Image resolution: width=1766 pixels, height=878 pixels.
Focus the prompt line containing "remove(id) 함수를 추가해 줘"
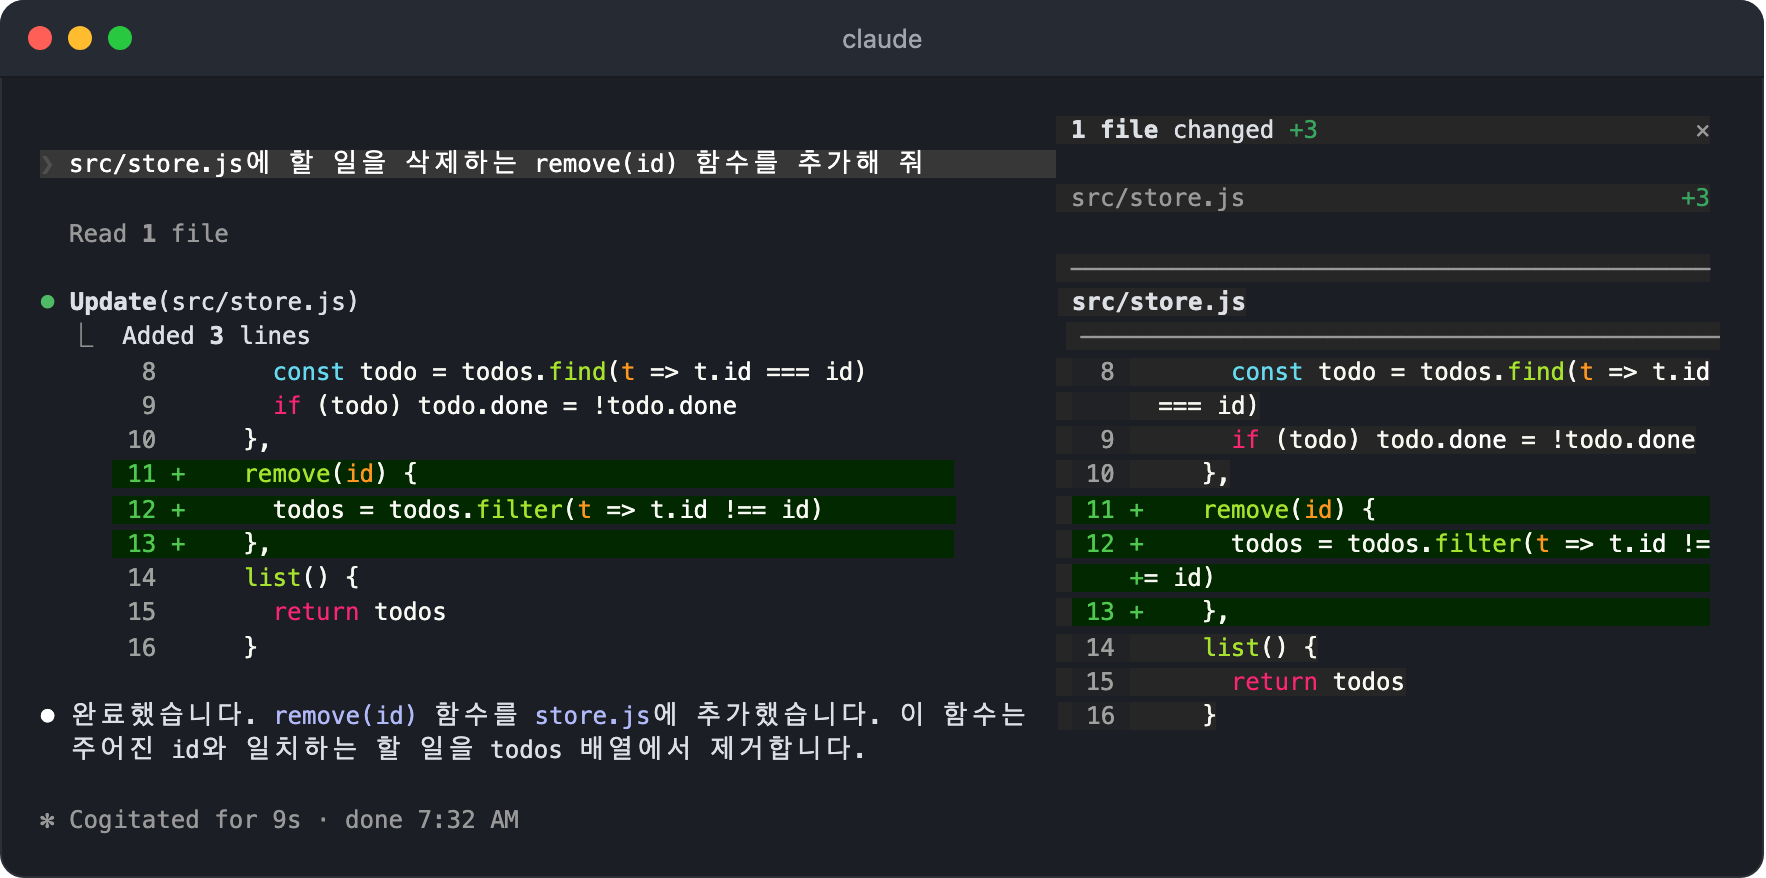[547, 164]
